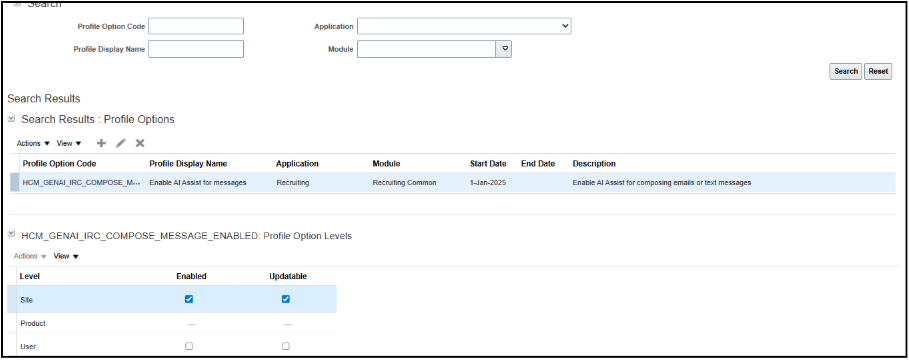Click the row selector of the profile option row

coord(14,183)
